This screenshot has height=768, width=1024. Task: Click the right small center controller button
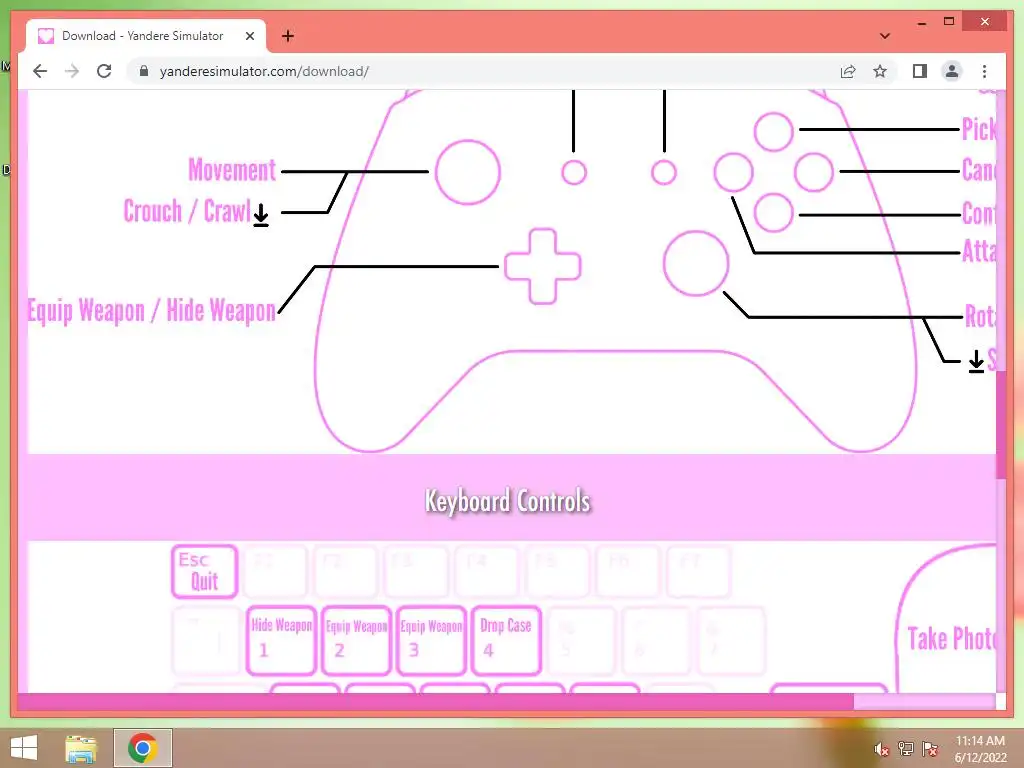coord(664,172)
